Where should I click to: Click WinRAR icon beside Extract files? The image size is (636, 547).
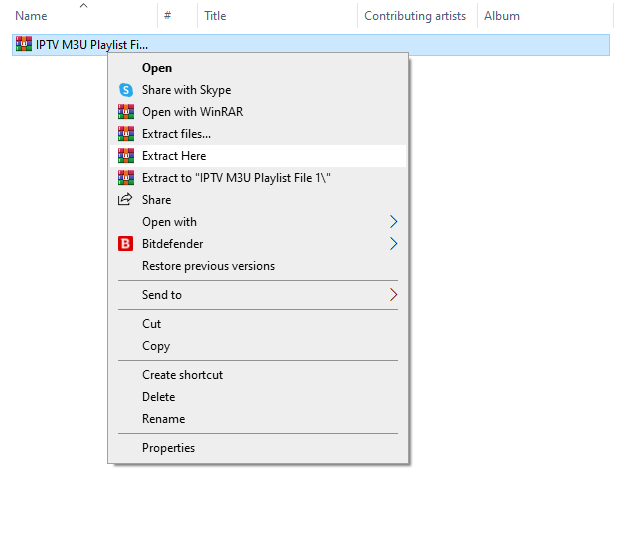click(126, 134)
